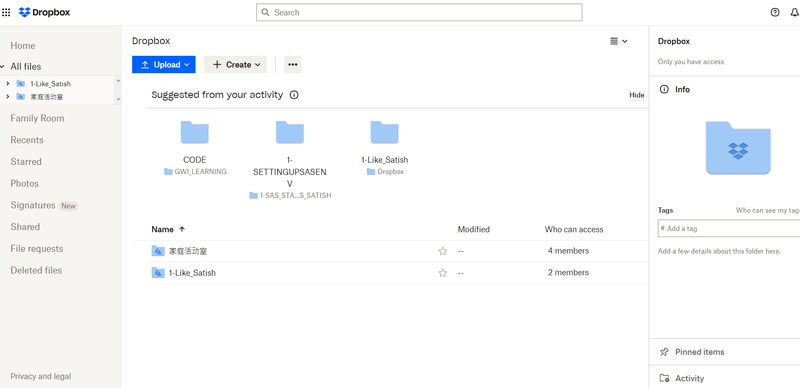This screenshot has height=388, width=800.
Task: Click the Info circle icon in details pane
Action: 664,89
